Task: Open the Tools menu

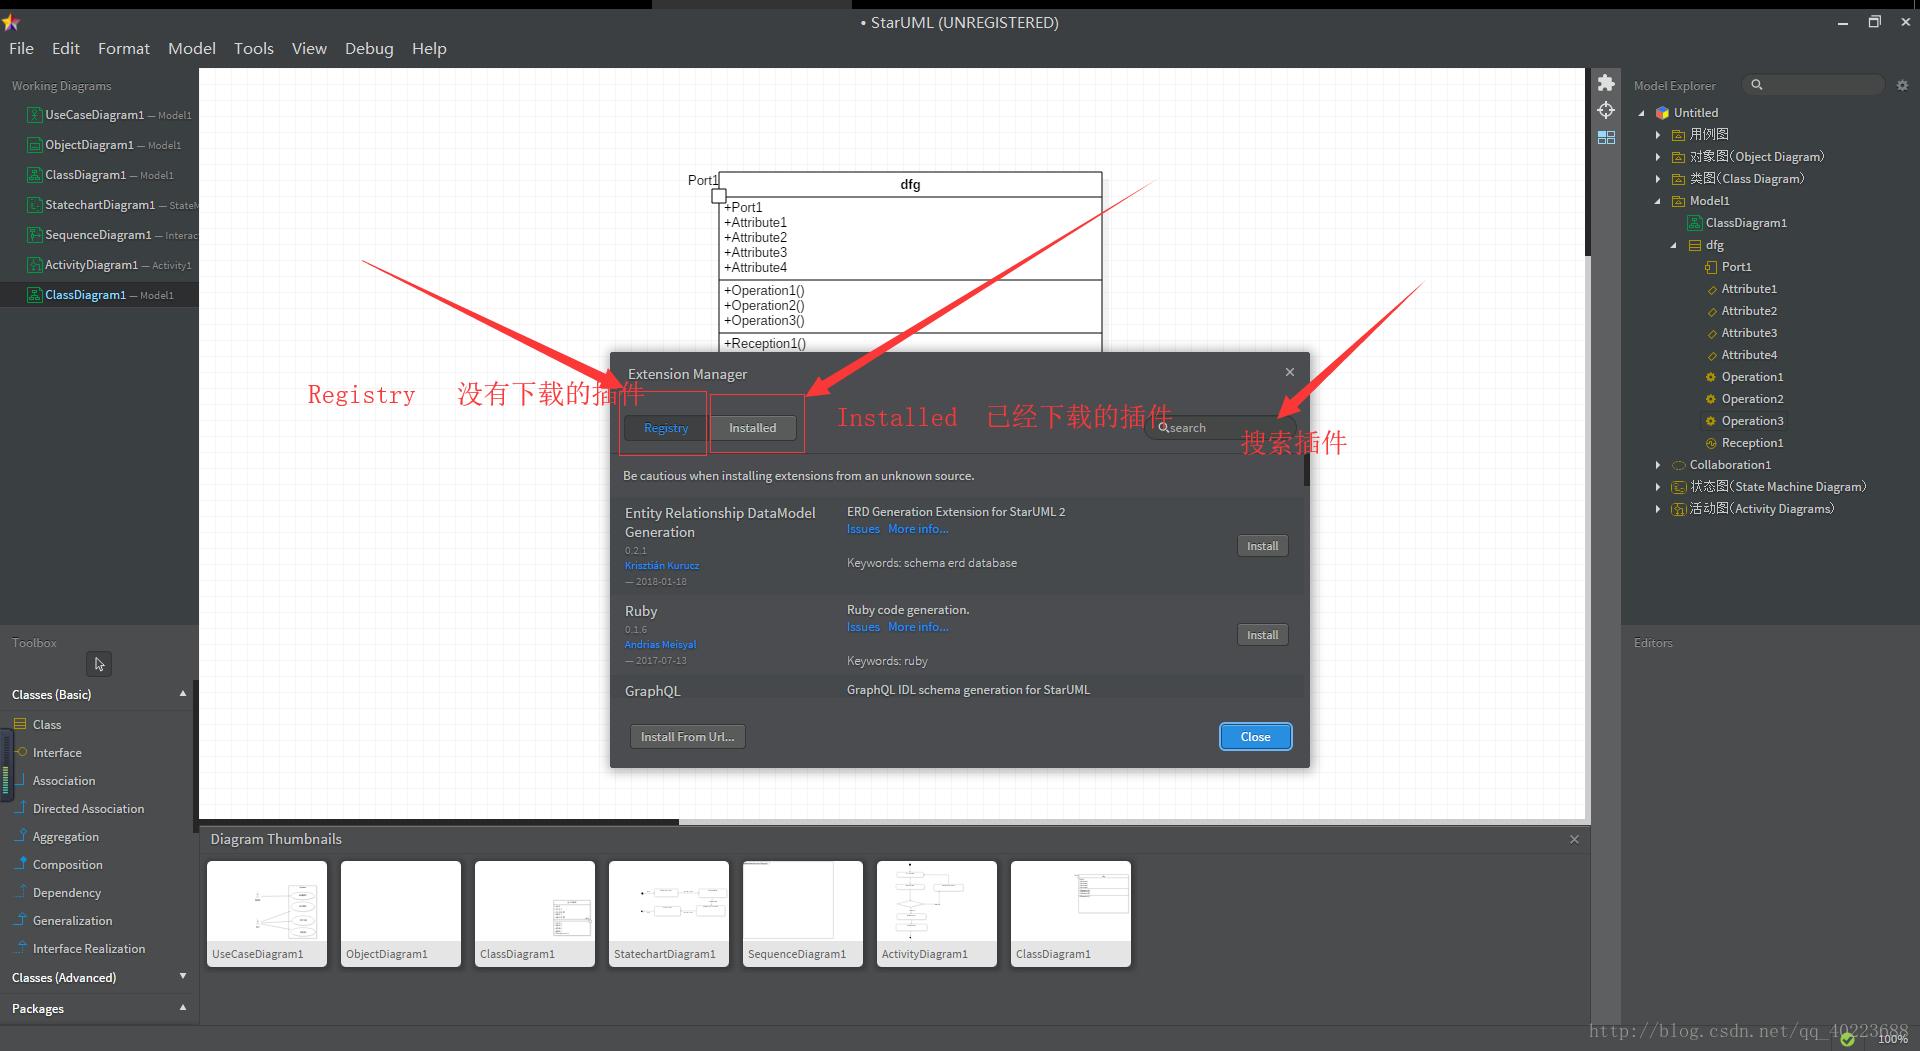Action: coord(254,48)
